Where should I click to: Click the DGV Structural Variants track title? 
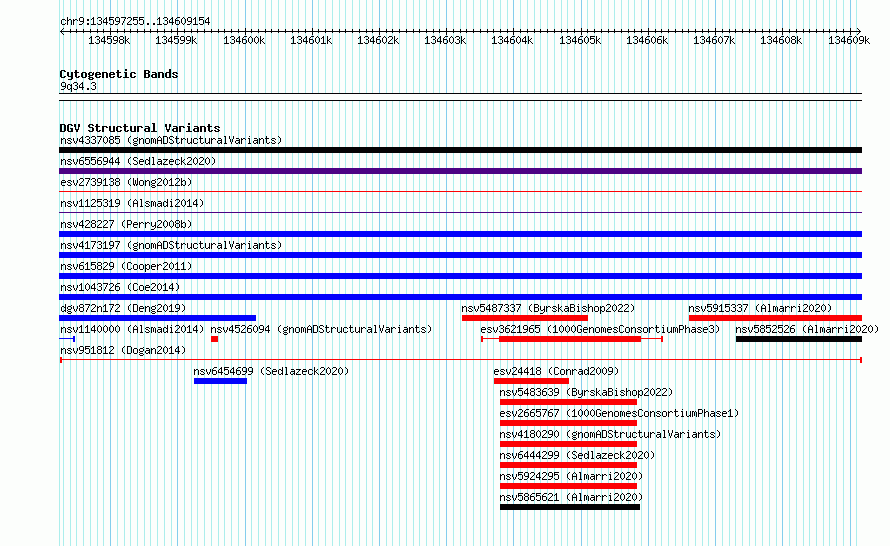140,128
